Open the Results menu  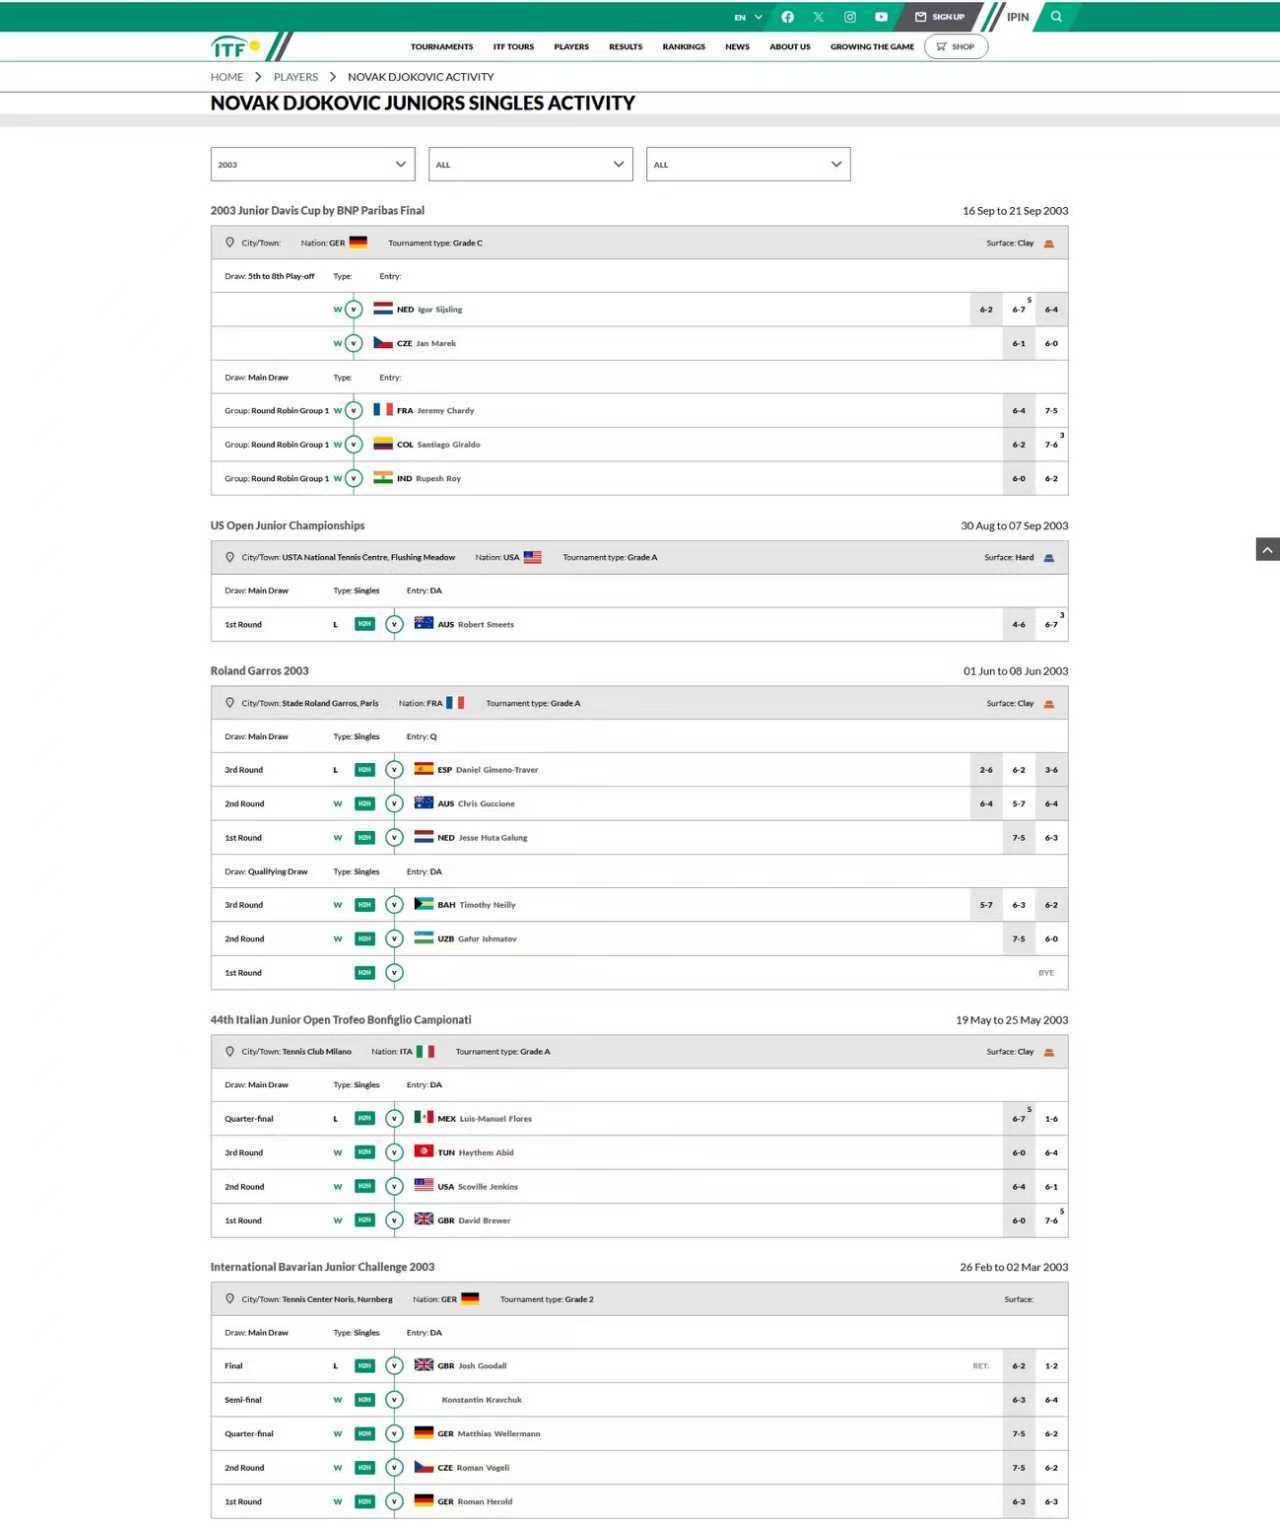[x=626, y=47]
